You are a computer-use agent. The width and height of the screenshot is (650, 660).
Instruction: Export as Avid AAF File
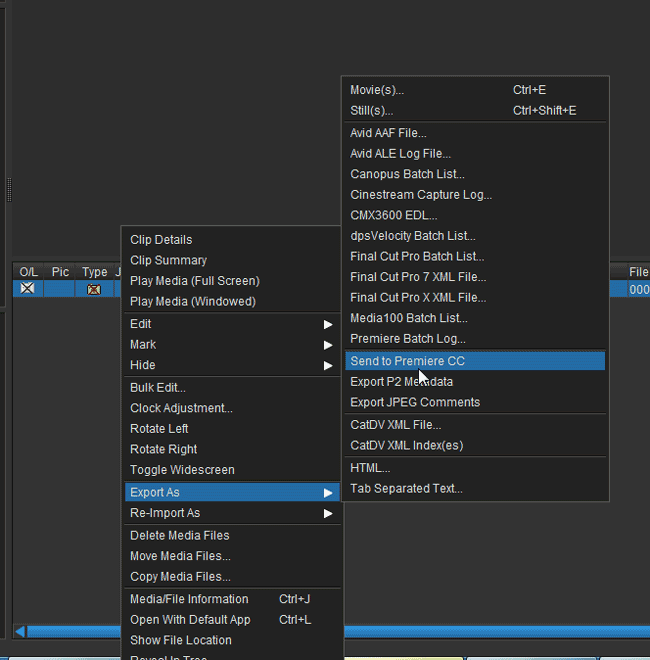click(x=388, y=132)
